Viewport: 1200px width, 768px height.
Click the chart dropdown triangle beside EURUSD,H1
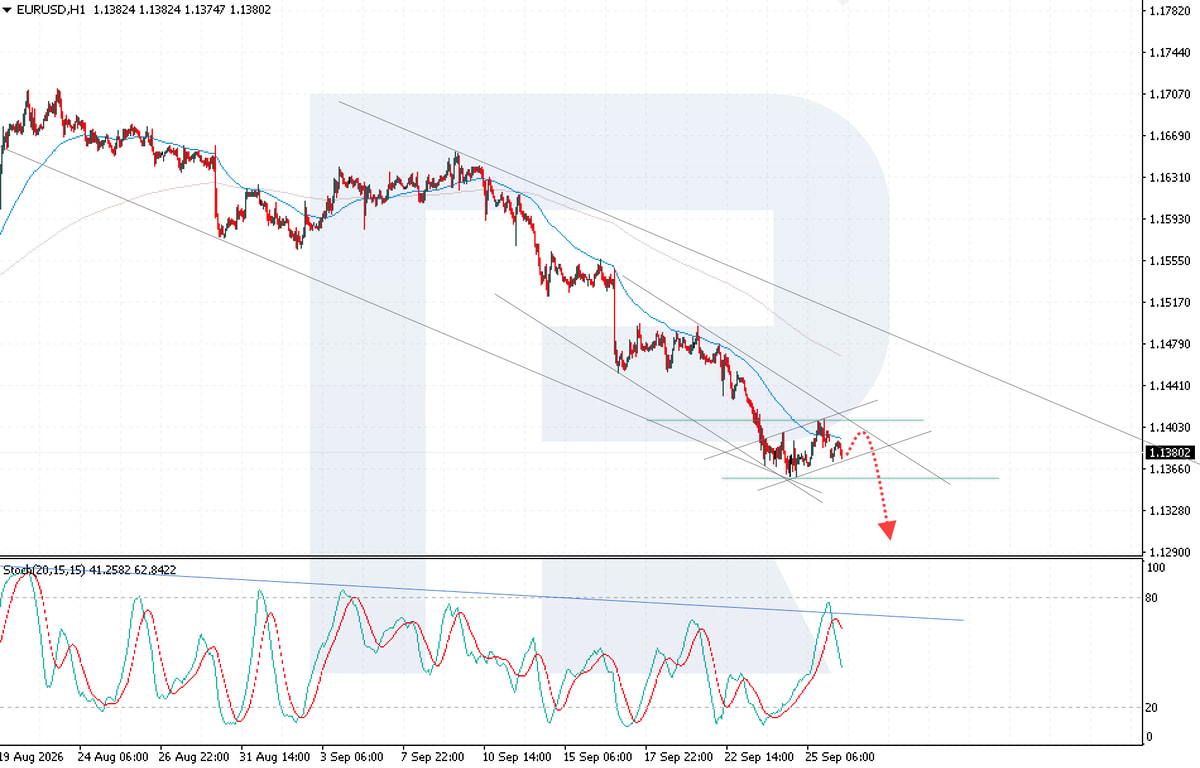click(x=7, y=9)
